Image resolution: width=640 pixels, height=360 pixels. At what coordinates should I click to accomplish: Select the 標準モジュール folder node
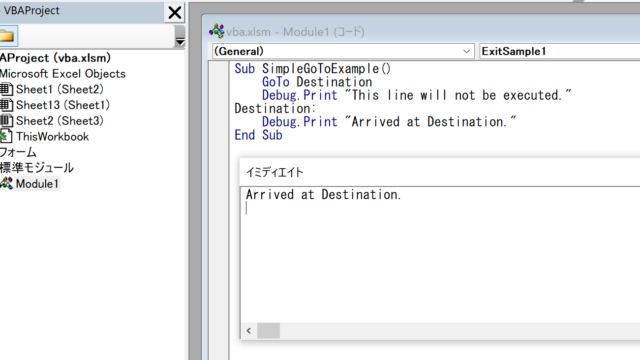click(37, 168)
